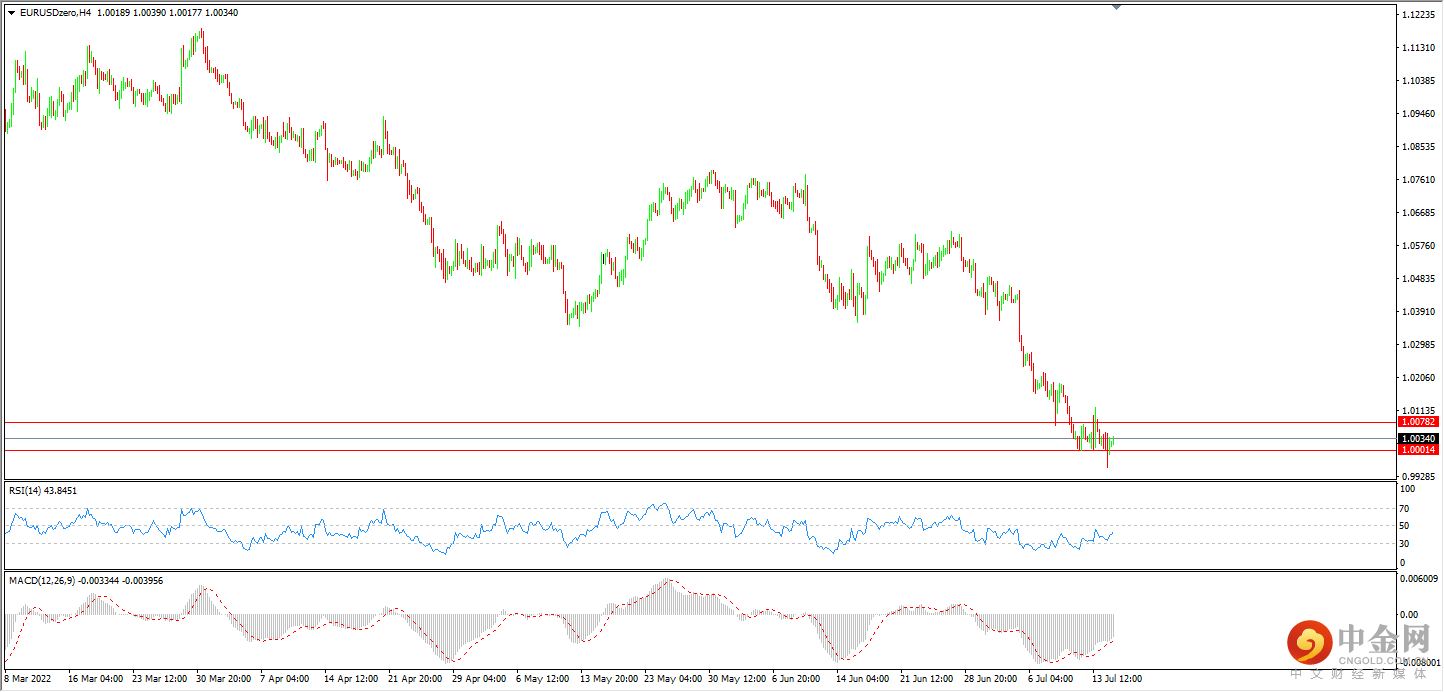
Task: Toggle the upper red resistance line
Action: pyautogui.click(x=700, y=422)
